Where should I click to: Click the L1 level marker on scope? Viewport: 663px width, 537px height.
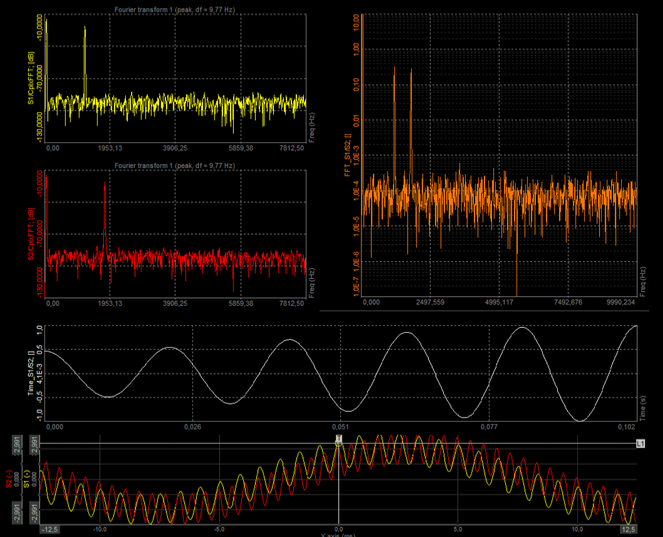click(641, 444)
